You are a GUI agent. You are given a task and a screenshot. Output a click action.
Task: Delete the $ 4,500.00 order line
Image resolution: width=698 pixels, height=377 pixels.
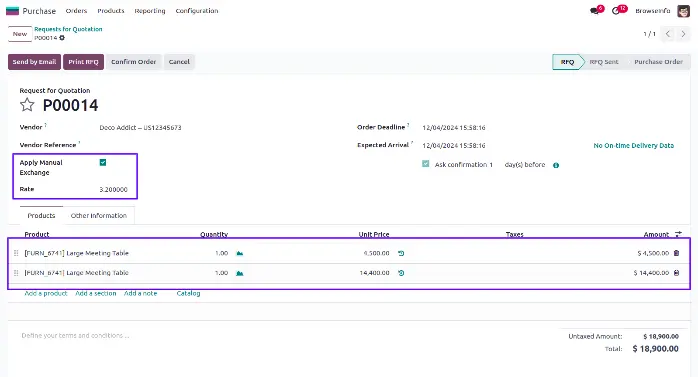676,253
